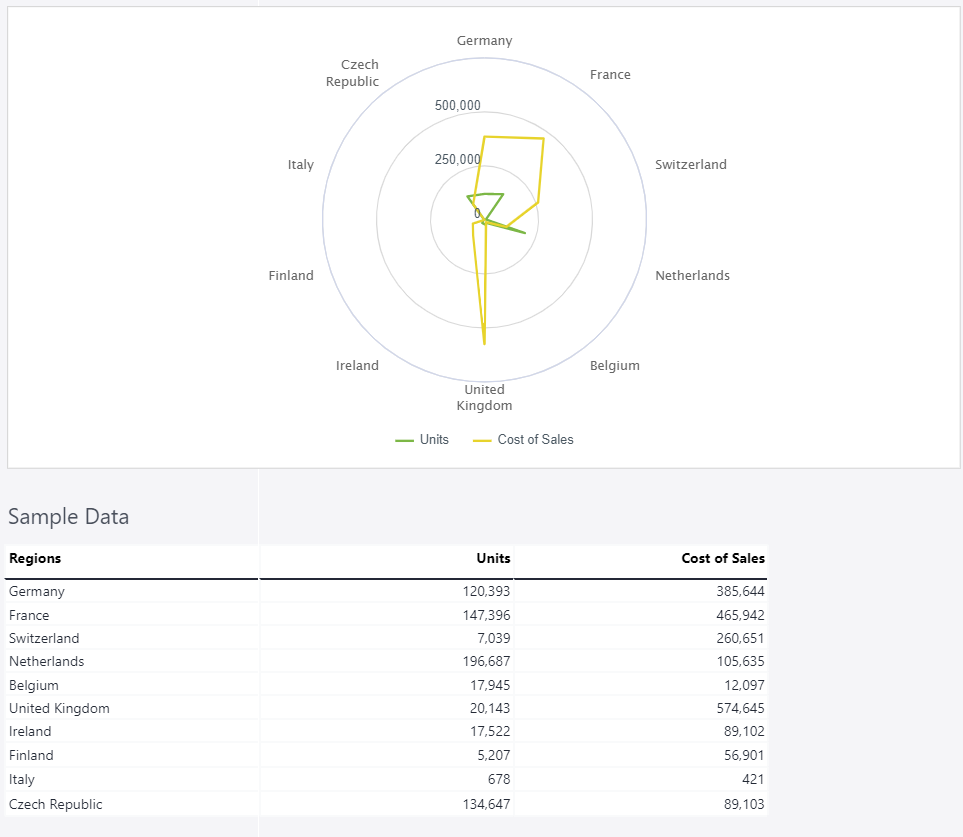
Task: Click the Czech Republic axis label on chart
Action: point(353,73)
